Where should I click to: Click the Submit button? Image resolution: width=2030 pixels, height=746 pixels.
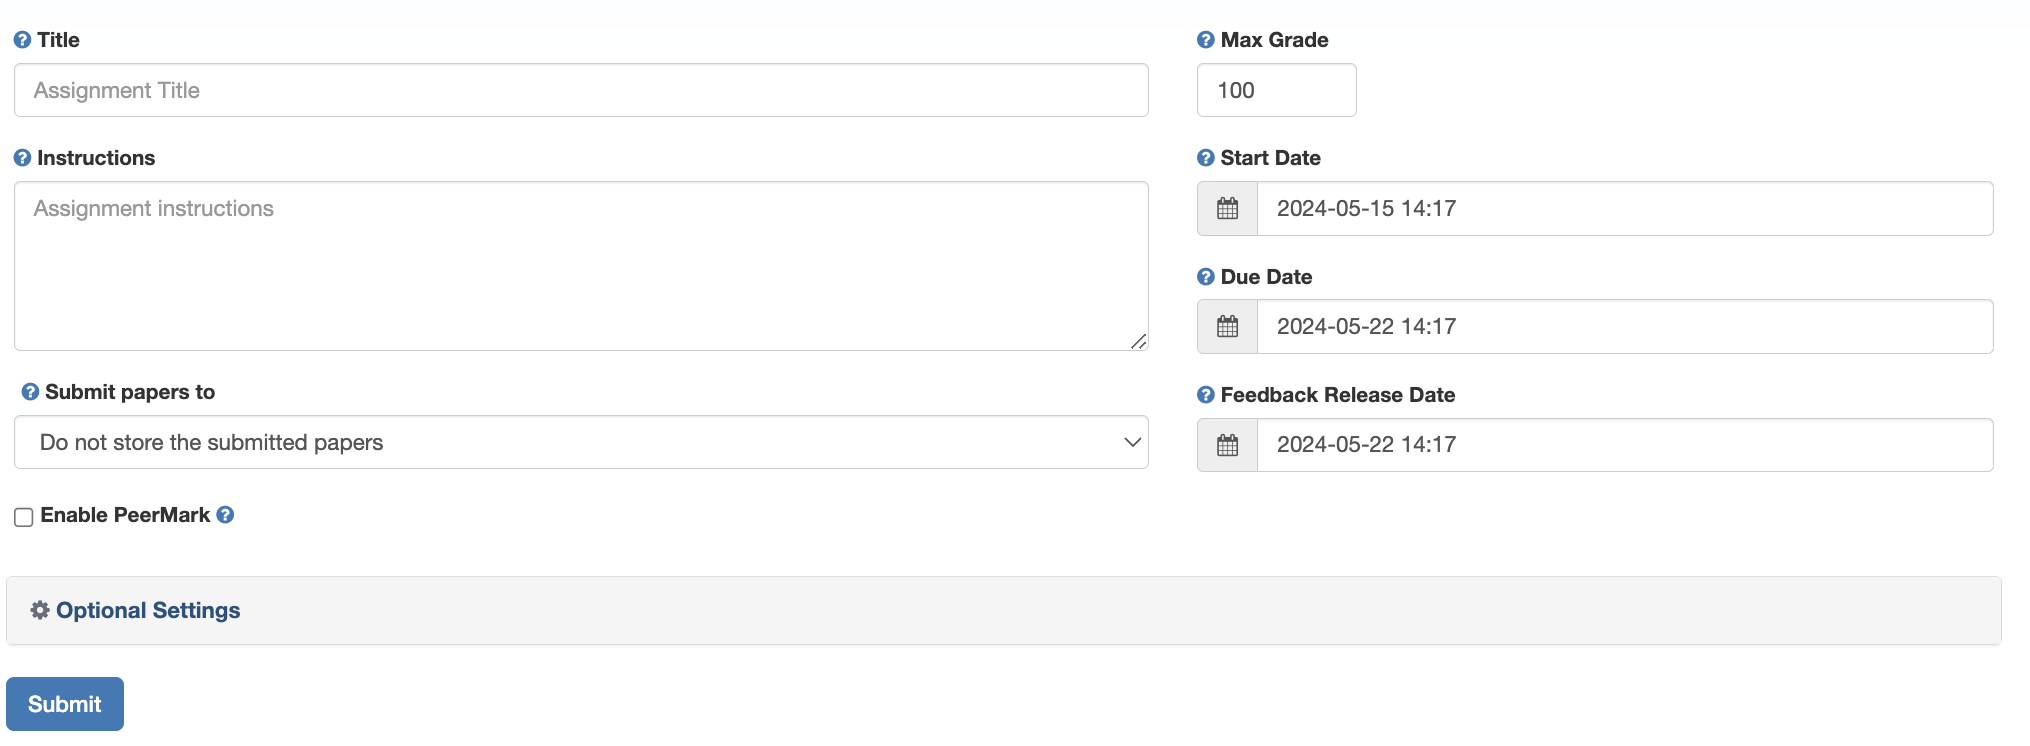[64, 704]
